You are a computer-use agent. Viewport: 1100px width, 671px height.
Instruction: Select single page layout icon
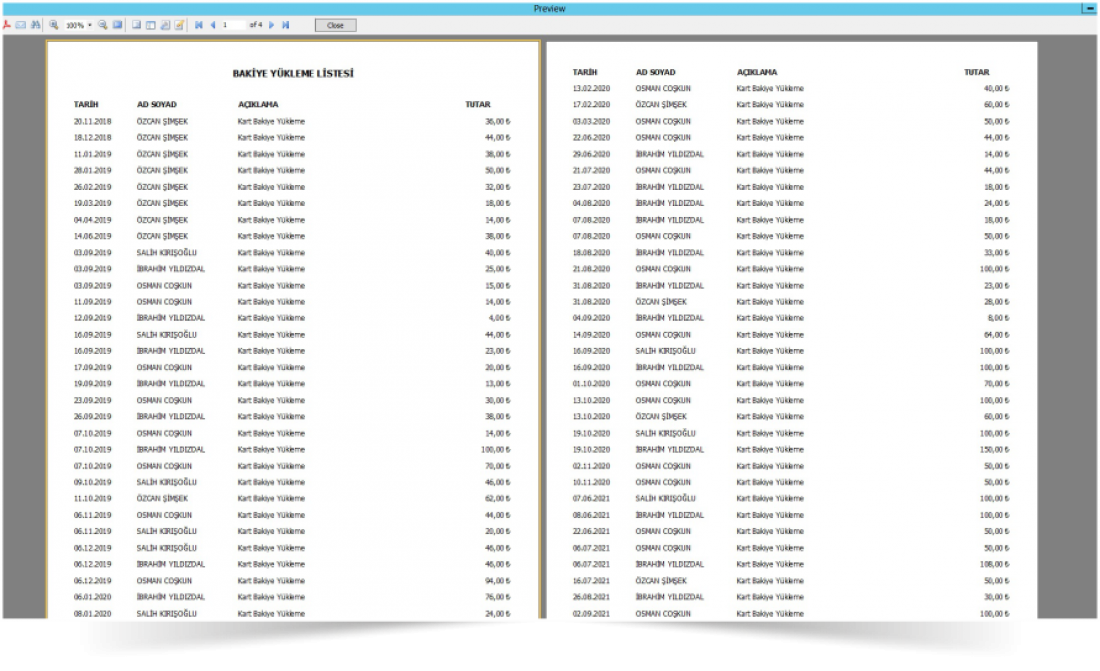pyautogui.click(x=136, y=24)
